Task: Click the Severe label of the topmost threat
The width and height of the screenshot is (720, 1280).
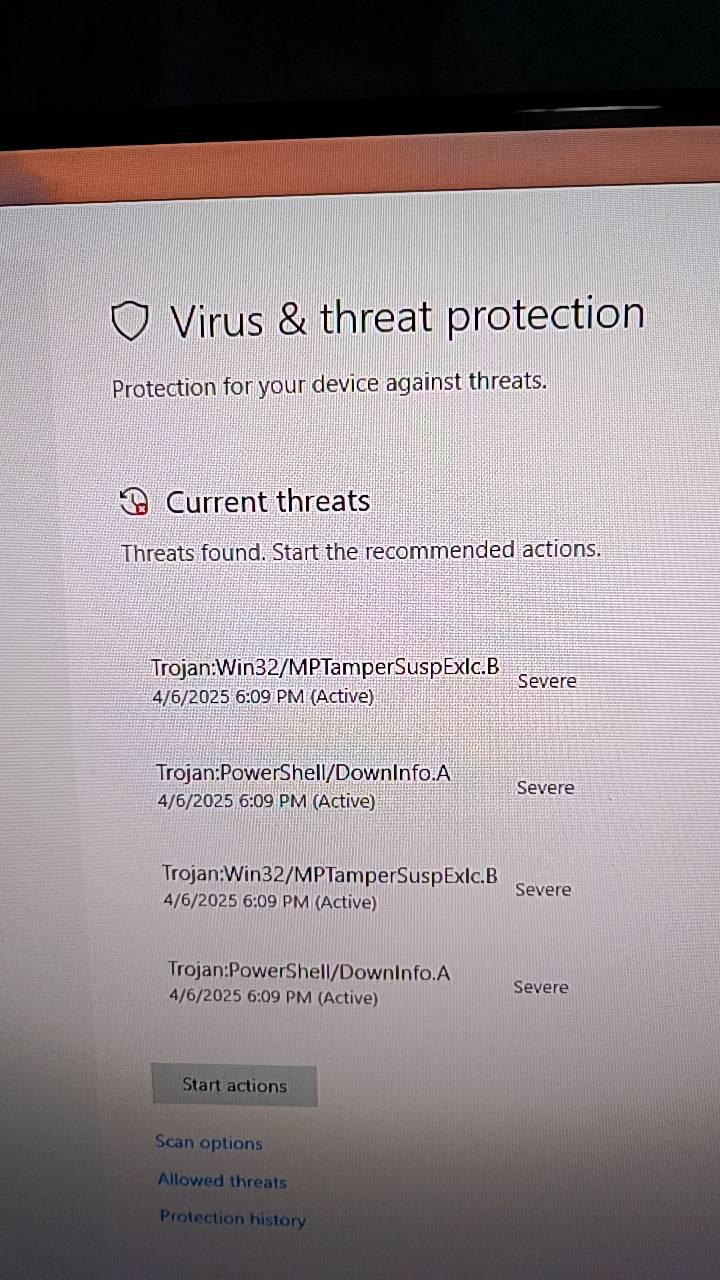Action: [x=547, y=681]
